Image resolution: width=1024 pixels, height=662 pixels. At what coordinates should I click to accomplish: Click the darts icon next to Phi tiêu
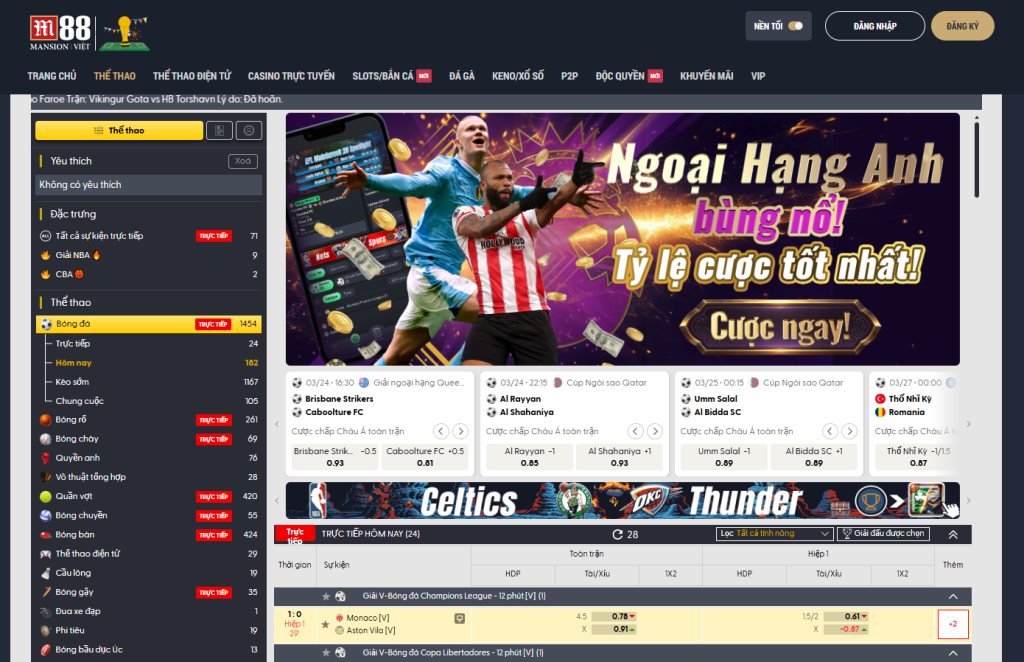[x=46, y=631]
